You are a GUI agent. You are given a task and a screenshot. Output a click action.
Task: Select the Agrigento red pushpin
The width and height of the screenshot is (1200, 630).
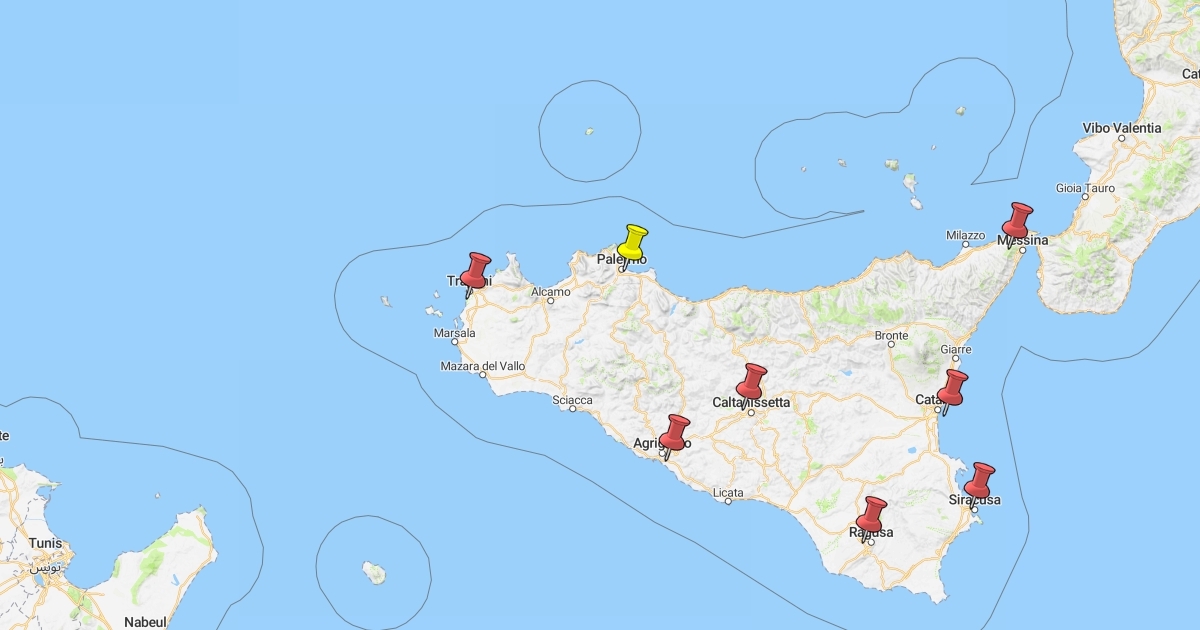(x=677, y=432)
